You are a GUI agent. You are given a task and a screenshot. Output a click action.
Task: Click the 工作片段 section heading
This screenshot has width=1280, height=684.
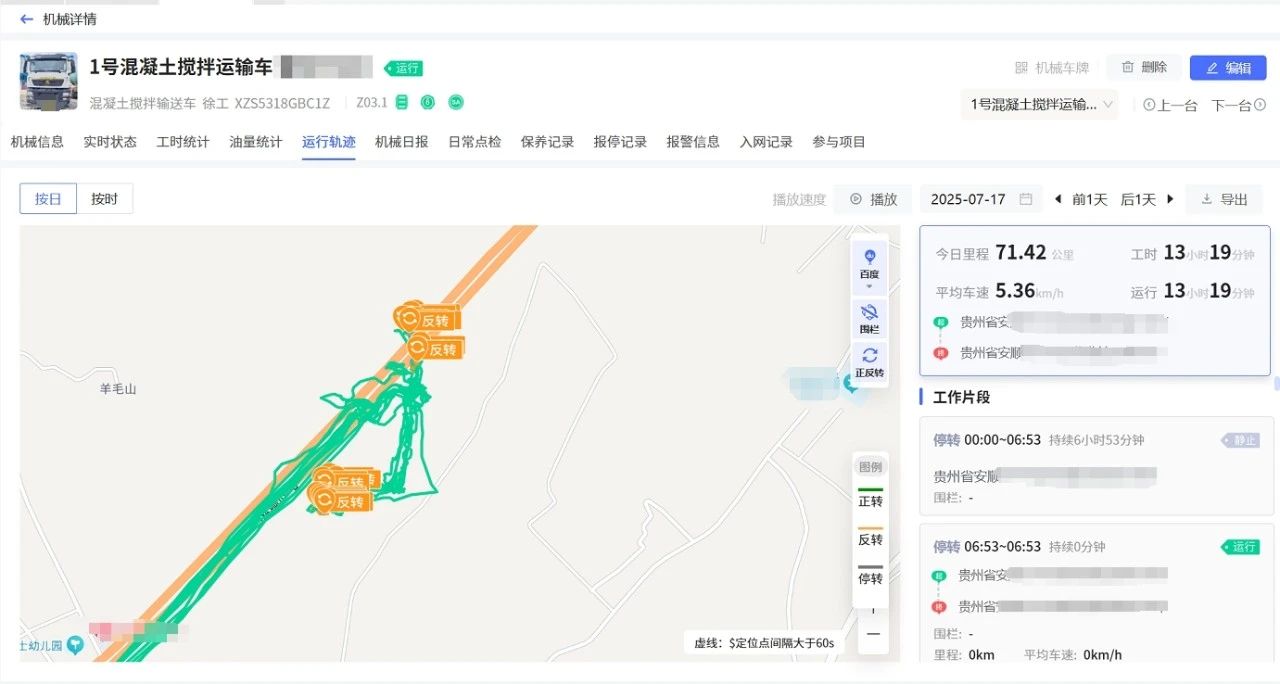coord(961,397)
